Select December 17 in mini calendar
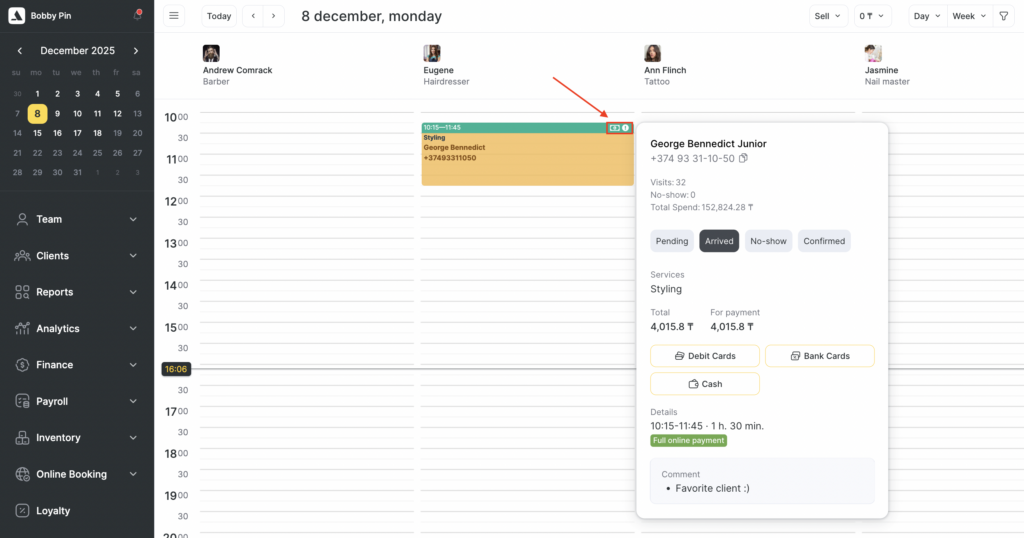 (x=77, y=133)
